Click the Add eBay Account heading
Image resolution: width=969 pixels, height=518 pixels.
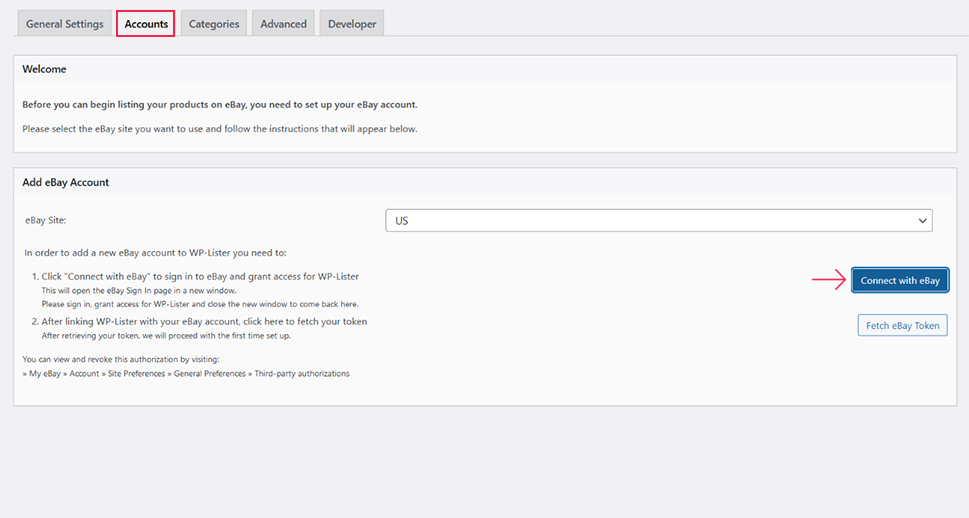[66, 182]
